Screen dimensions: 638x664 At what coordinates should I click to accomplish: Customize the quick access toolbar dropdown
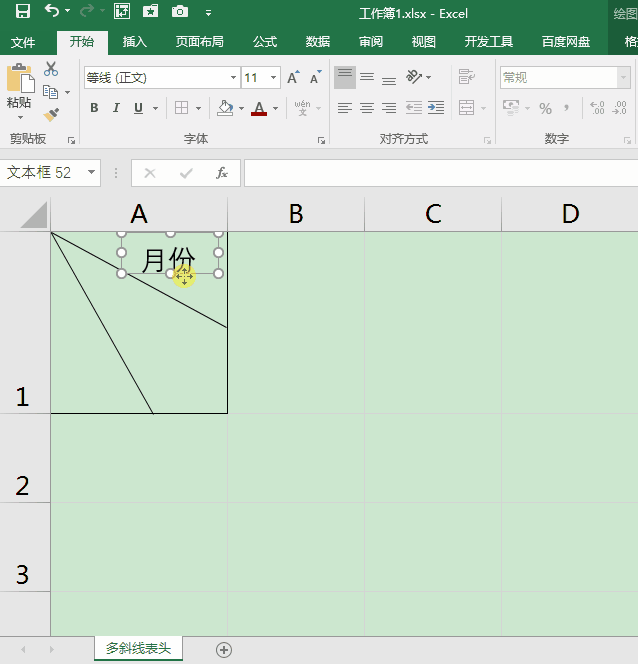tap(208, 13)
